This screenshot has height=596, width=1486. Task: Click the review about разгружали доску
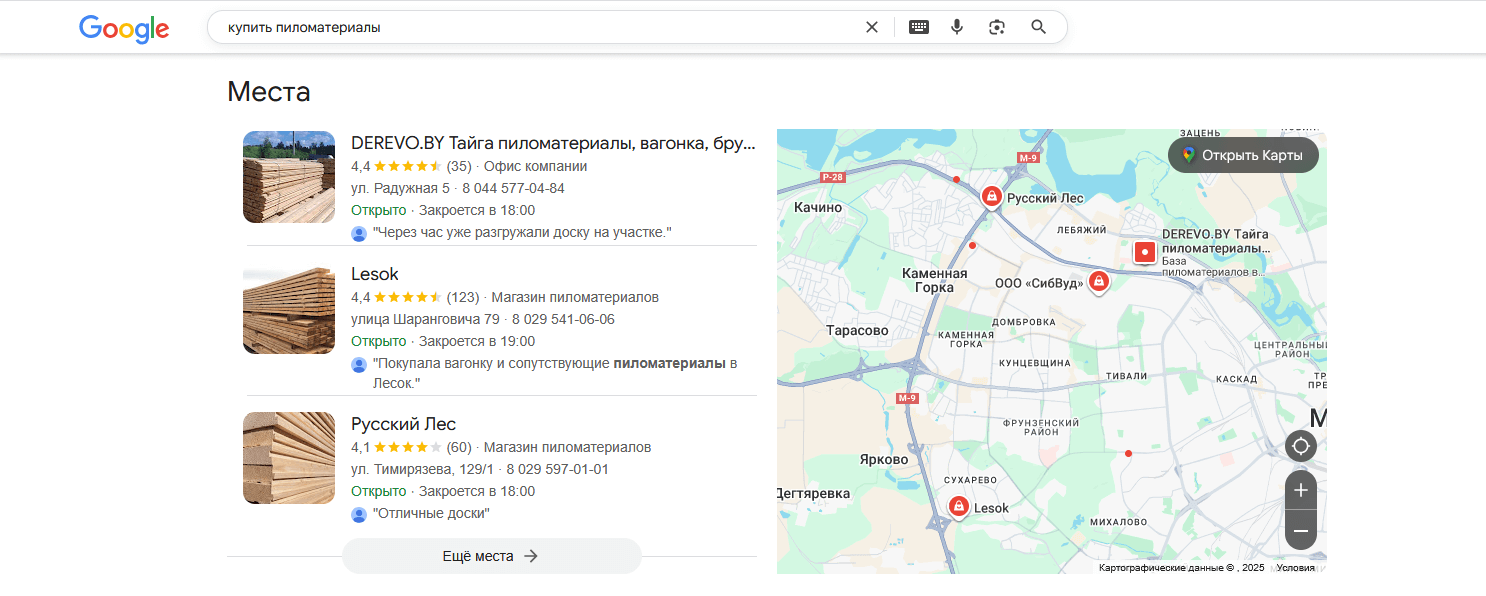tap(522, 232)
